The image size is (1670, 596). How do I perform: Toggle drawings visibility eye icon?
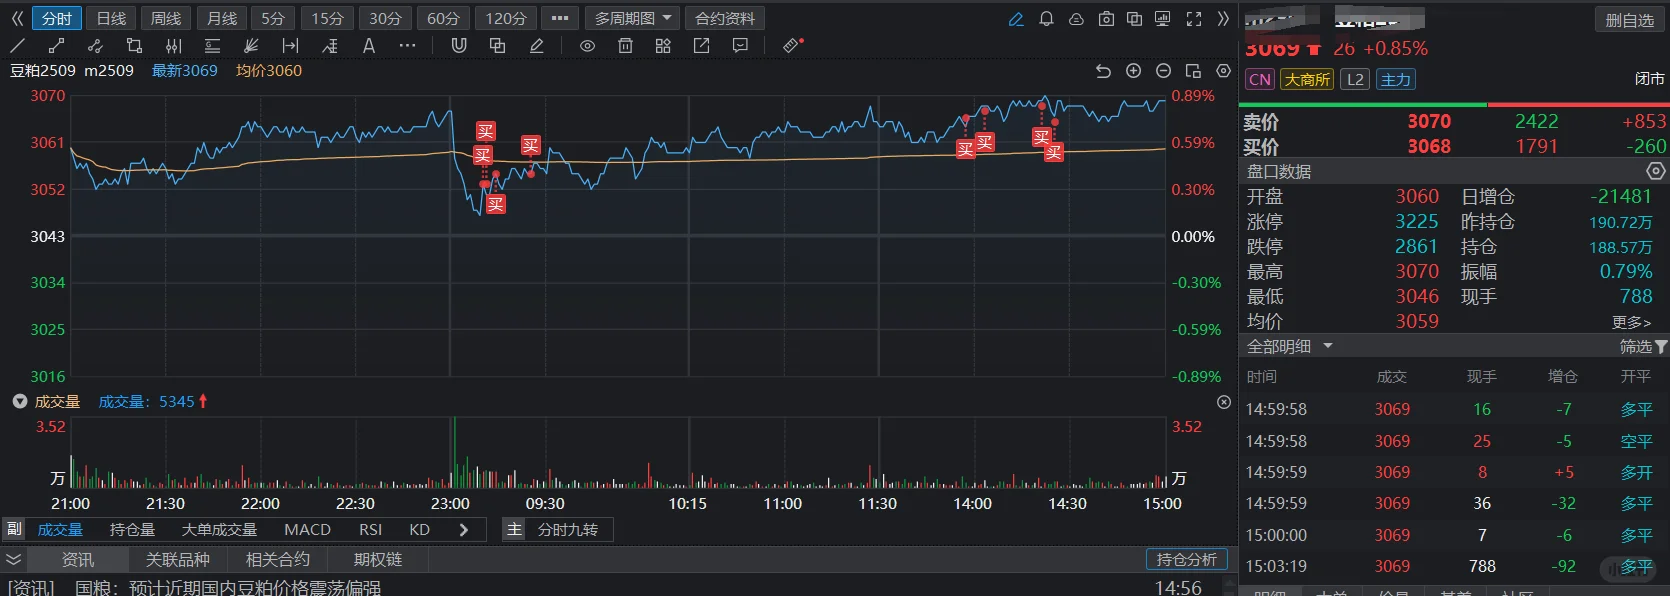587,45
